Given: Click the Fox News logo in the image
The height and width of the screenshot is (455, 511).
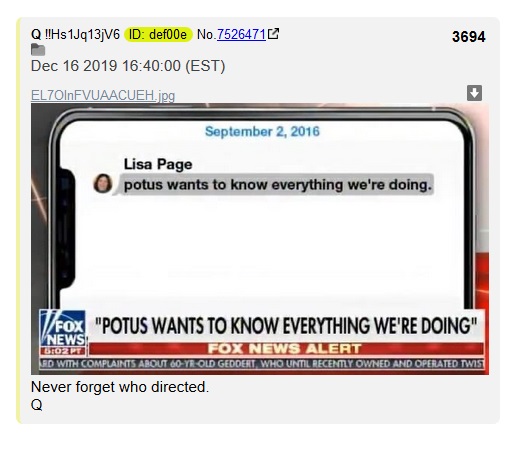Looking at the screenshot, I should point(63,328).
